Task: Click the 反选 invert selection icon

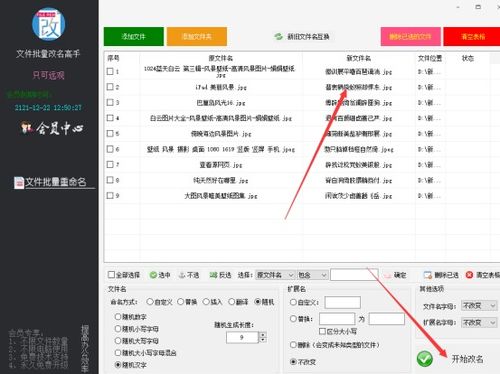Action: pos(213,275)
